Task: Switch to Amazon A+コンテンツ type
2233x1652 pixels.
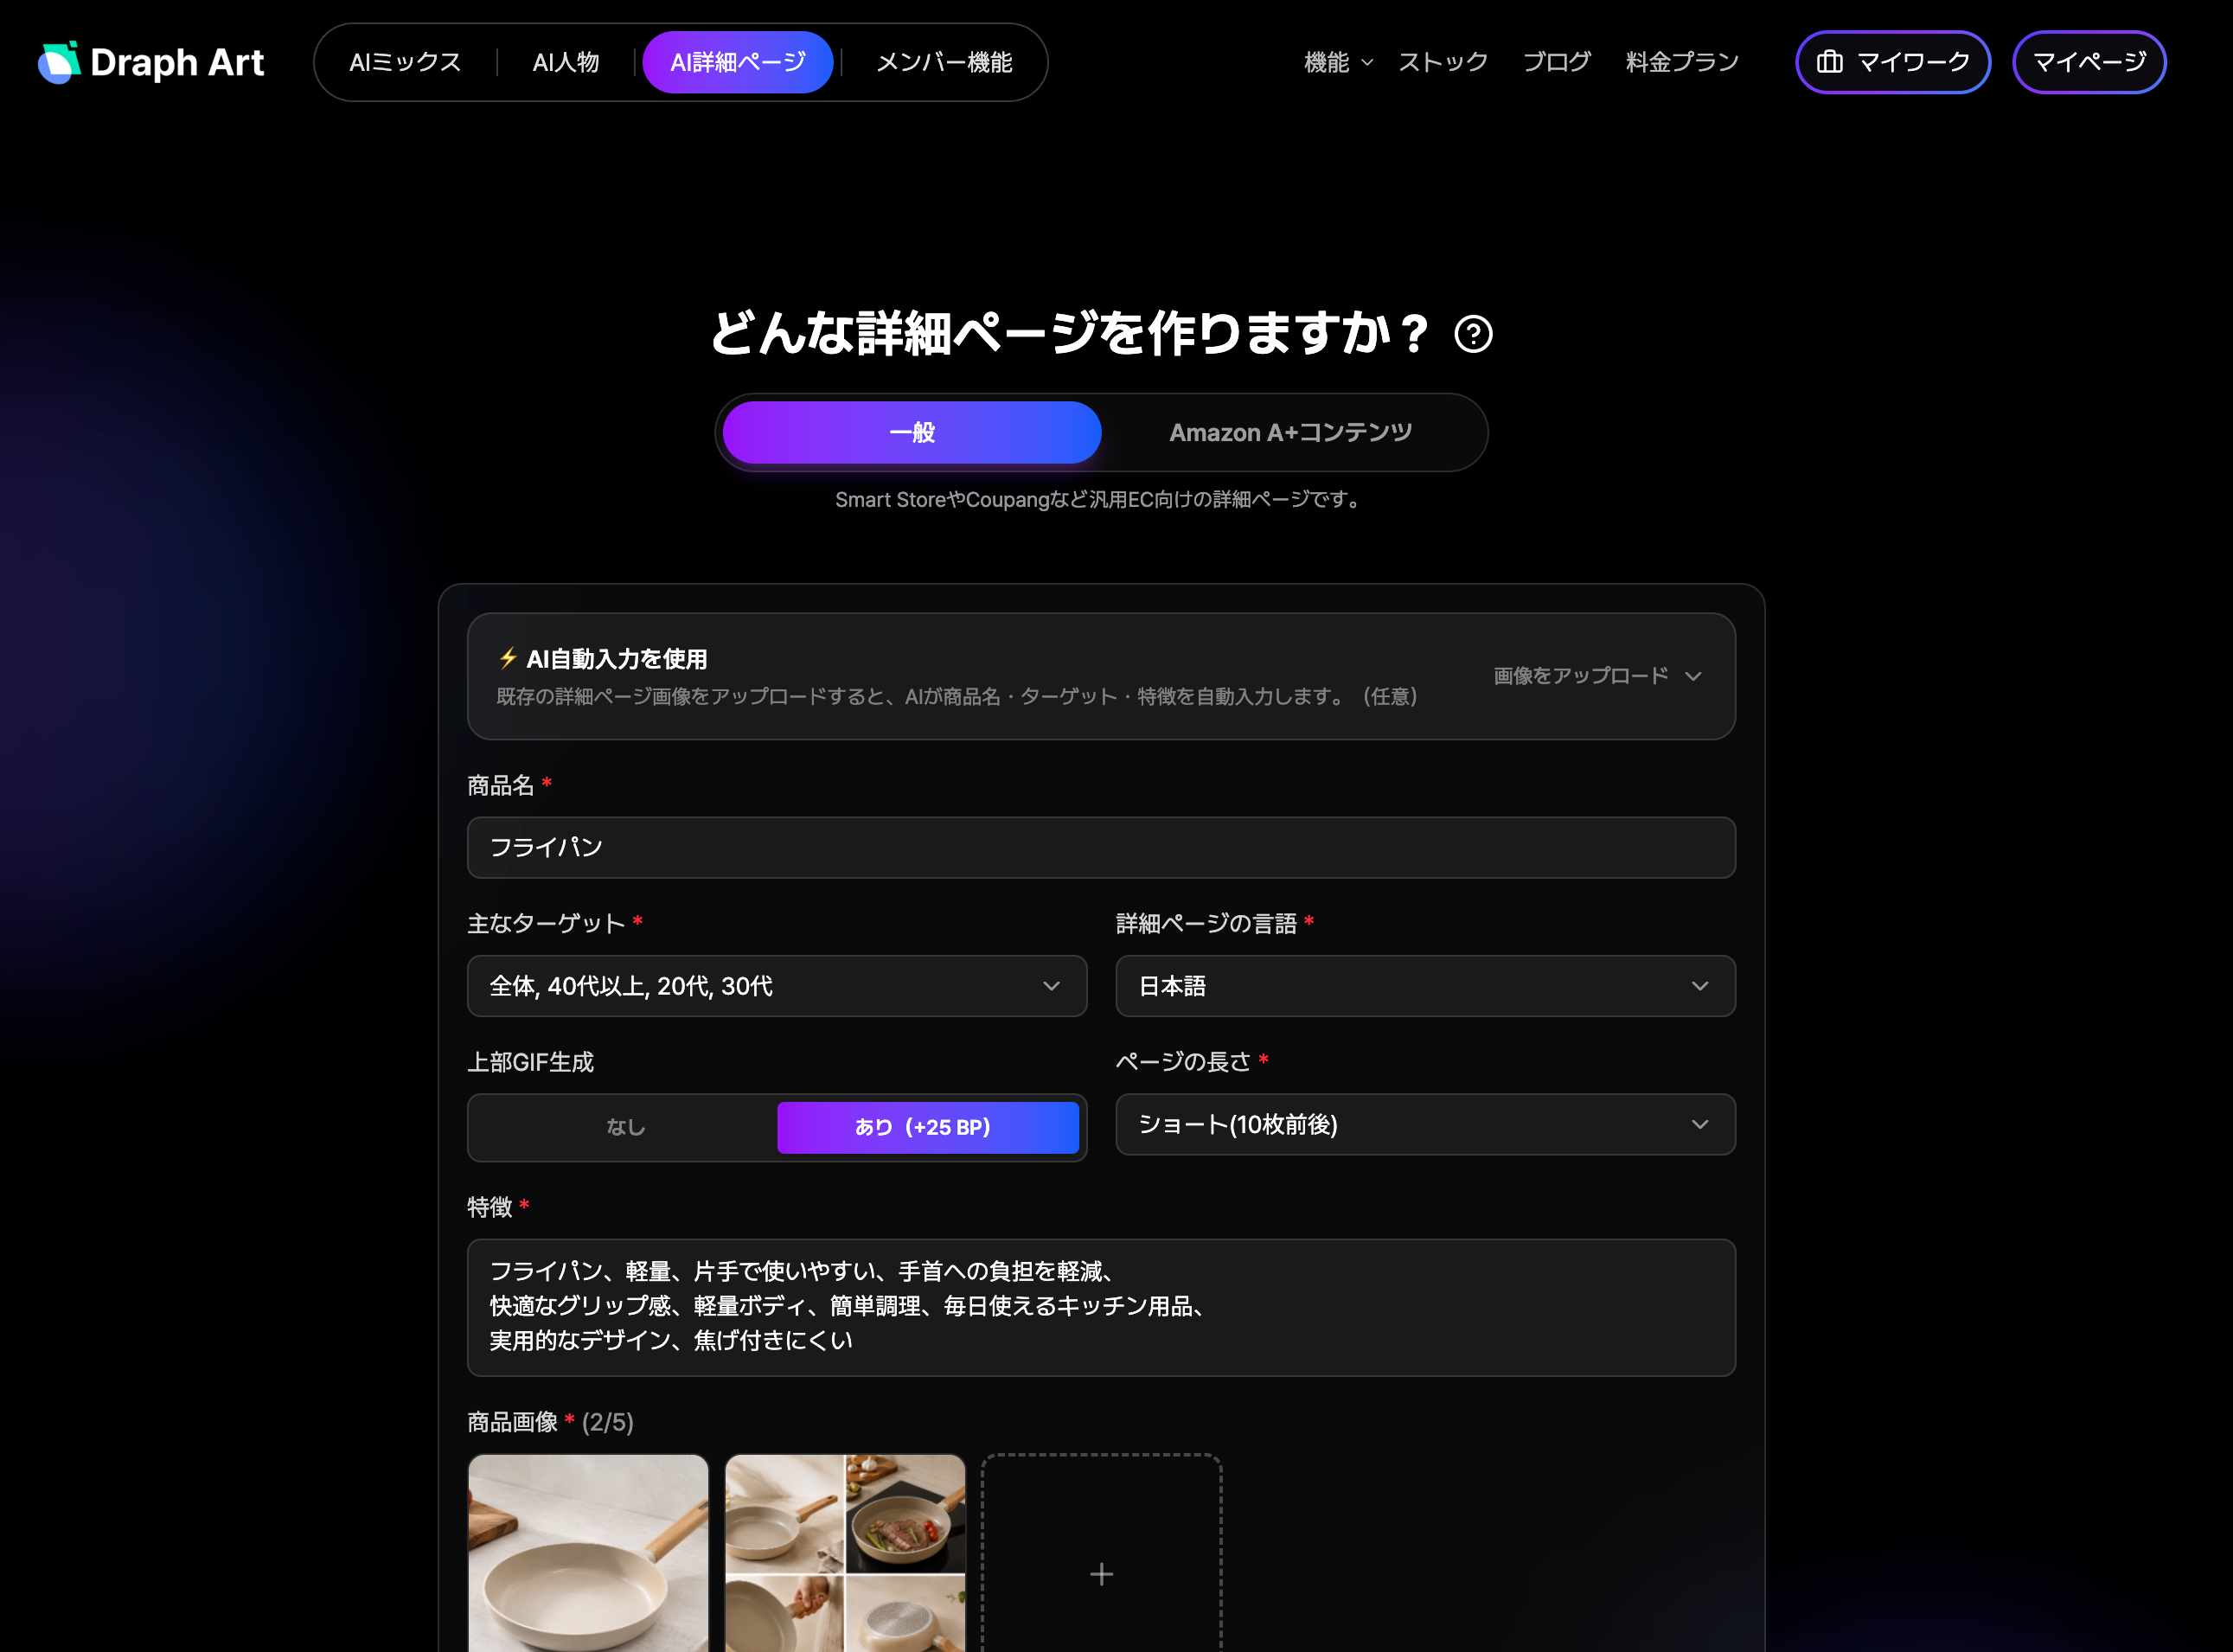Action: tap(1290, 432)
